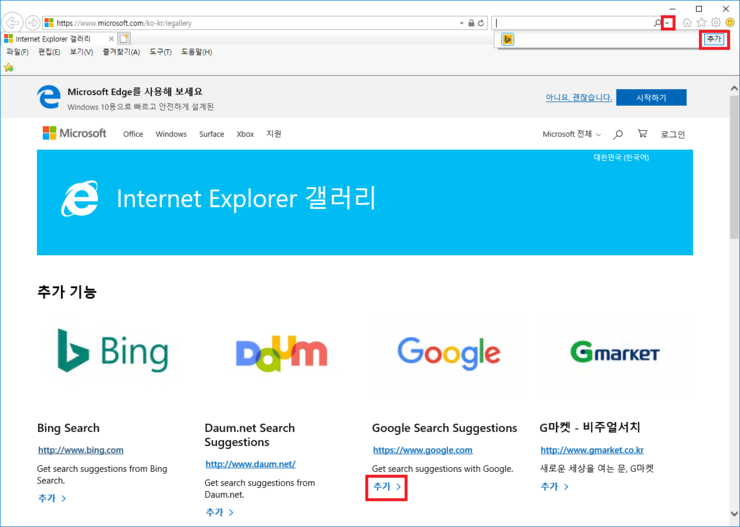Click the add to favorites bar star

(9, 67)
